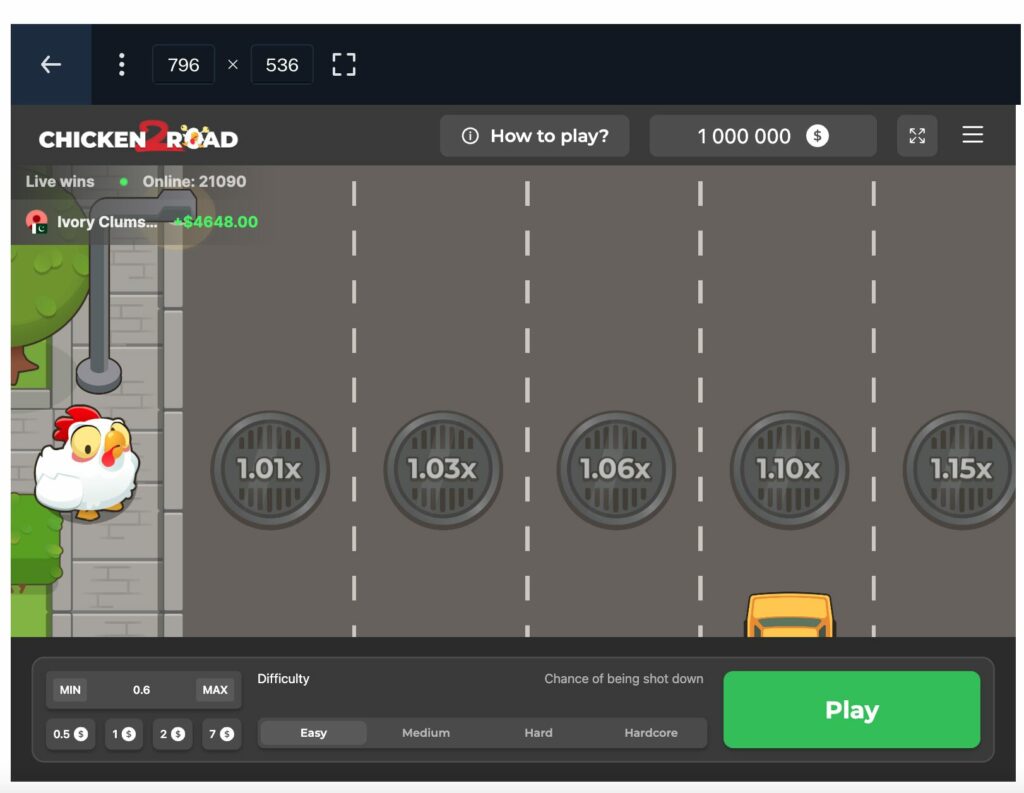Select Hard difficulty
Image resolution: width=1024 pixels, height=793 pixels.
click(538, 733)
